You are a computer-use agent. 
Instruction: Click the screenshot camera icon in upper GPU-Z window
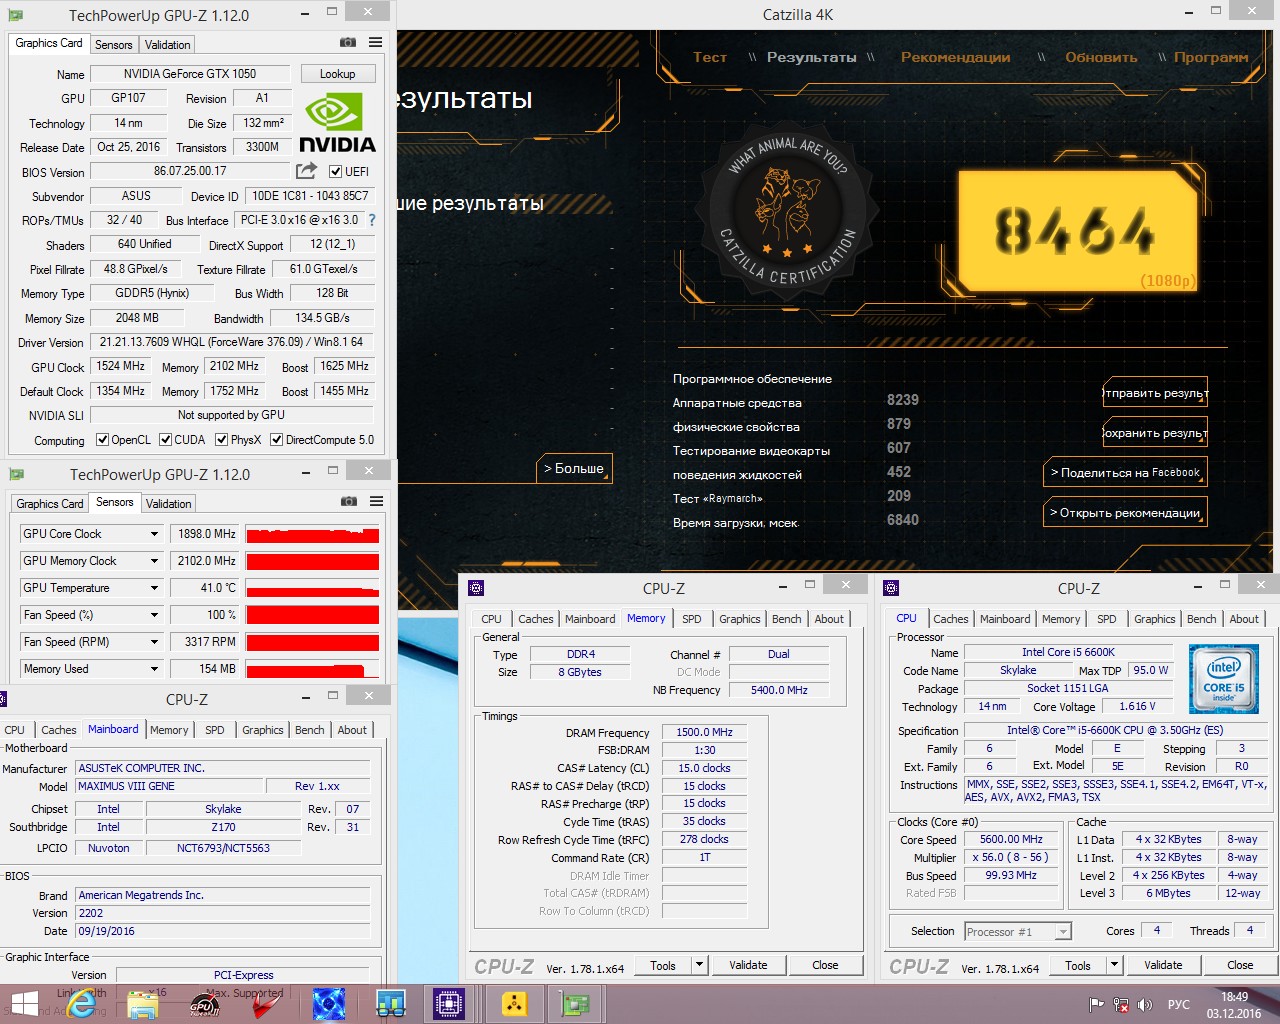(x=347, y=43)
